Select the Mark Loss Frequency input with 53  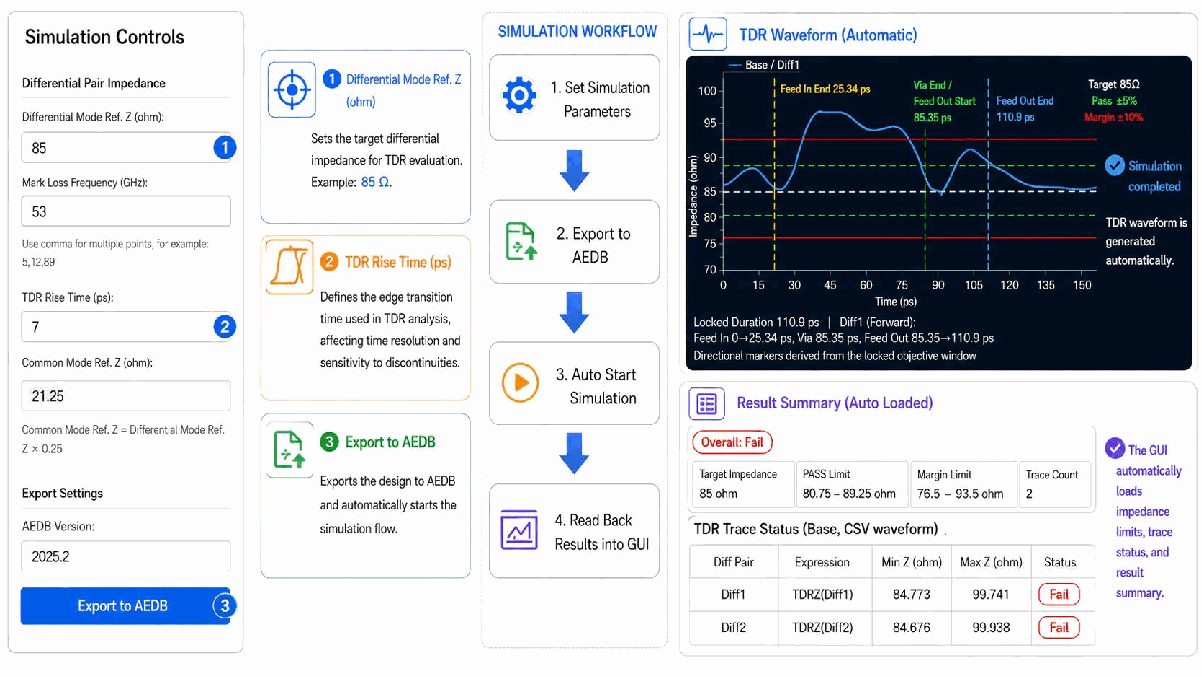coord(126,211)
